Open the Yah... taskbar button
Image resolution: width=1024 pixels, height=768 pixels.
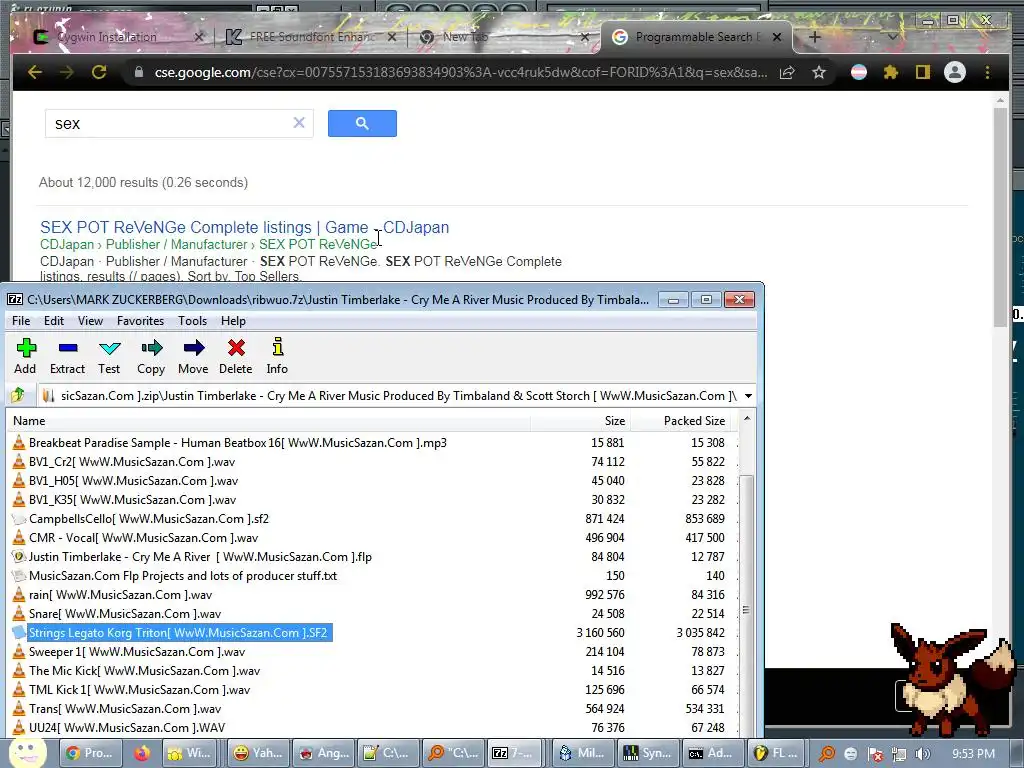click(257, 753)
